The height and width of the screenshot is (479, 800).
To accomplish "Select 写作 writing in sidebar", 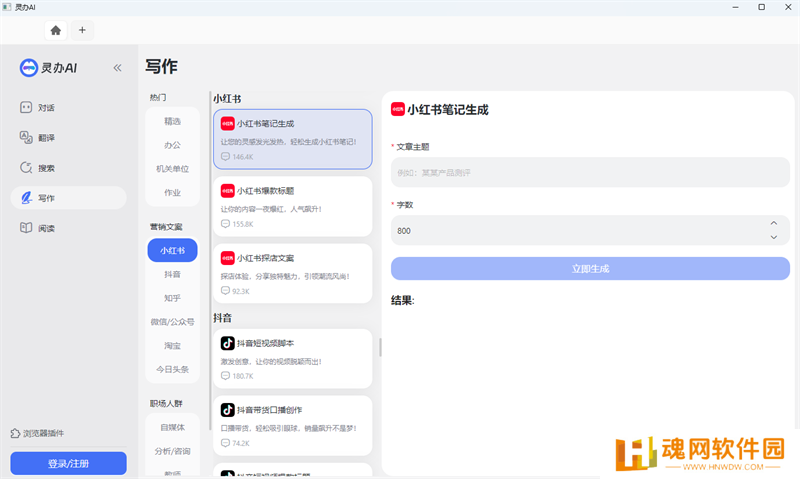I will tap(68, 198).
